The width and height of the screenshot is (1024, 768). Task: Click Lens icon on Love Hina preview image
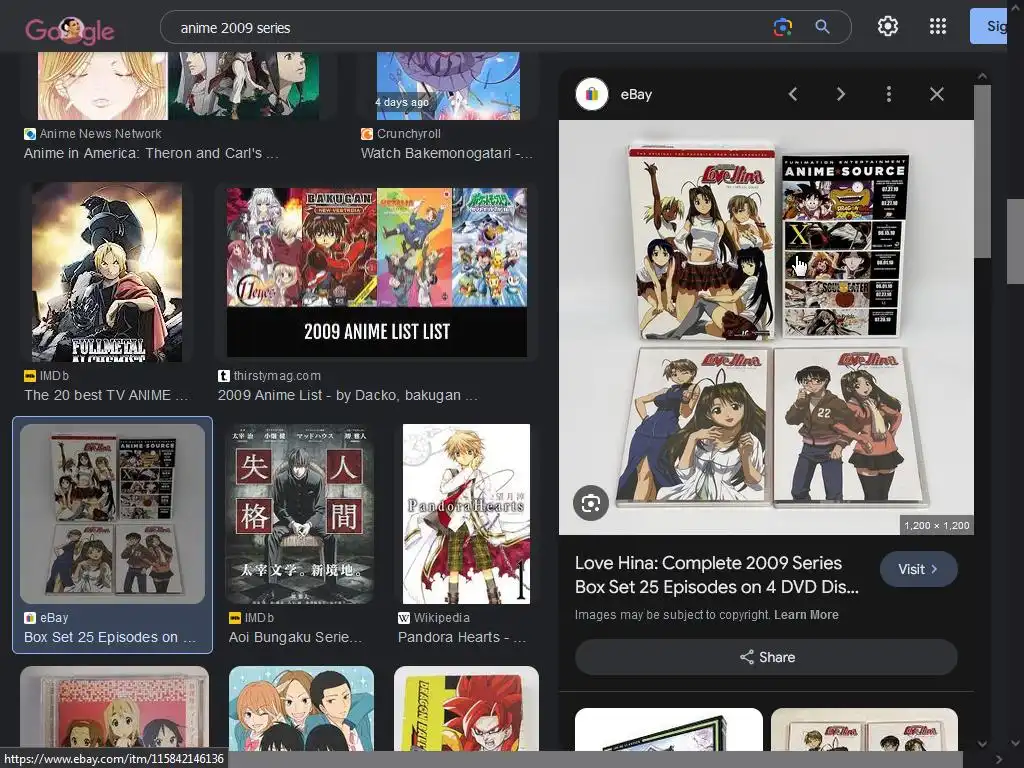pos(590,503)
